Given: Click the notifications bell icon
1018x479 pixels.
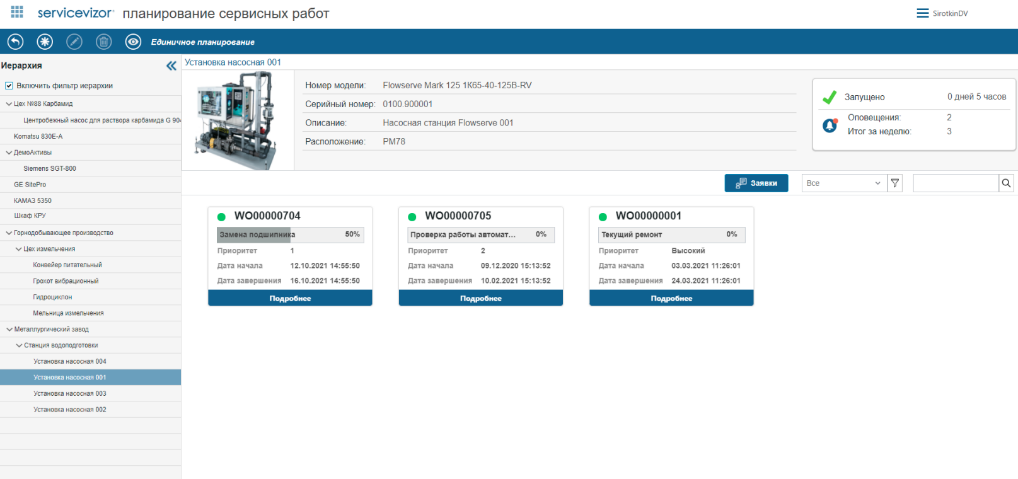Looking at the screenshot, I should tap(830, 126).
